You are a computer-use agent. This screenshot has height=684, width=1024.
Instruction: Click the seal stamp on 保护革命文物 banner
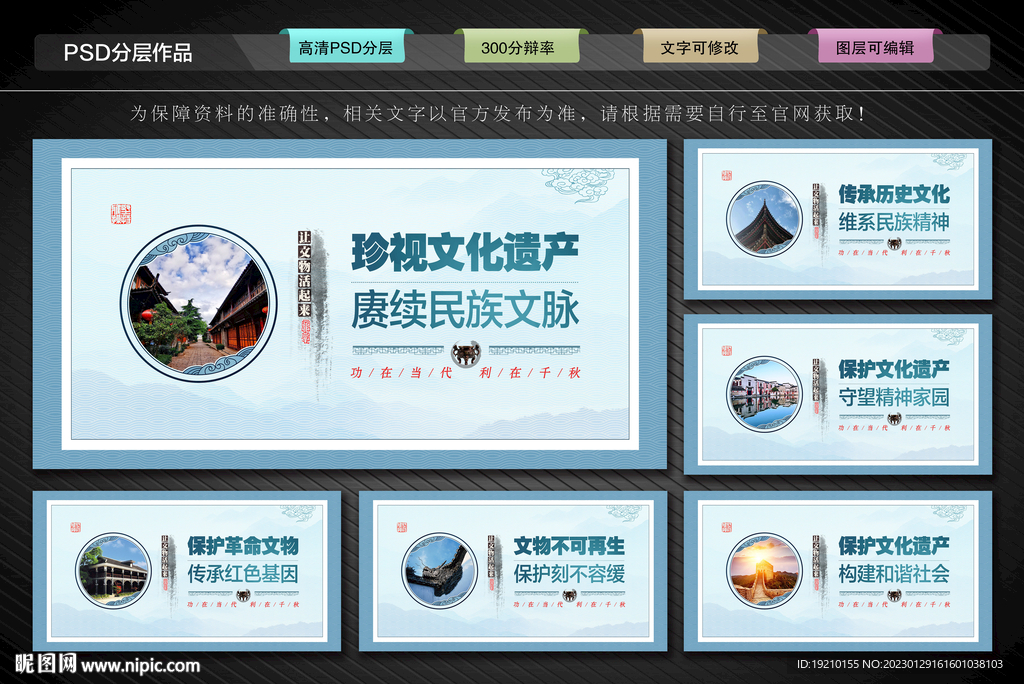click(x=75, y=526)
